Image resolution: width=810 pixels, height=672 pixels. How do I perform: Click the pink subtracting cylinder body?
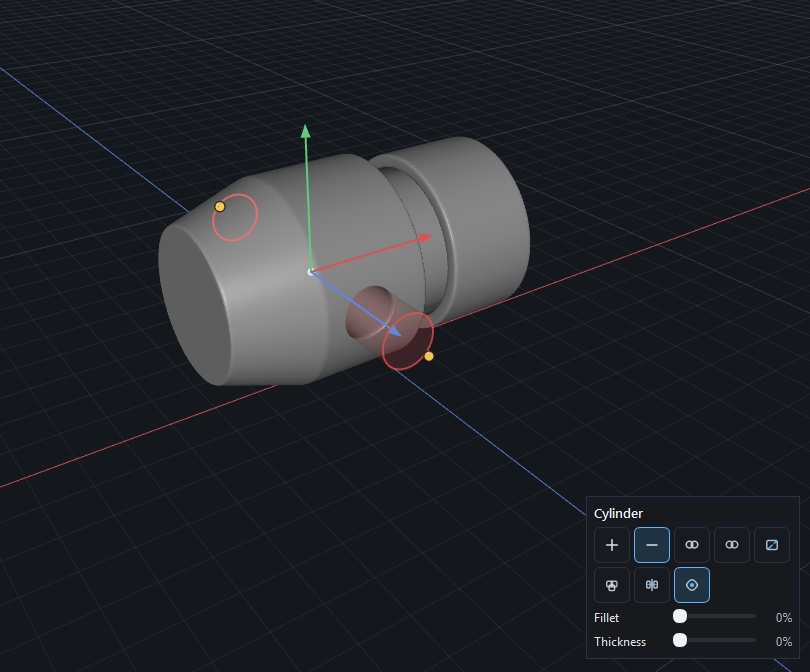click(x=367, y=315)
